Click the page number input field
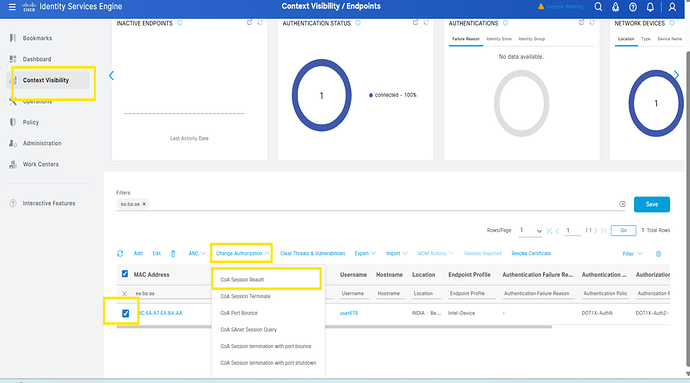Viewport: 690px width, 383px height. 572,231
